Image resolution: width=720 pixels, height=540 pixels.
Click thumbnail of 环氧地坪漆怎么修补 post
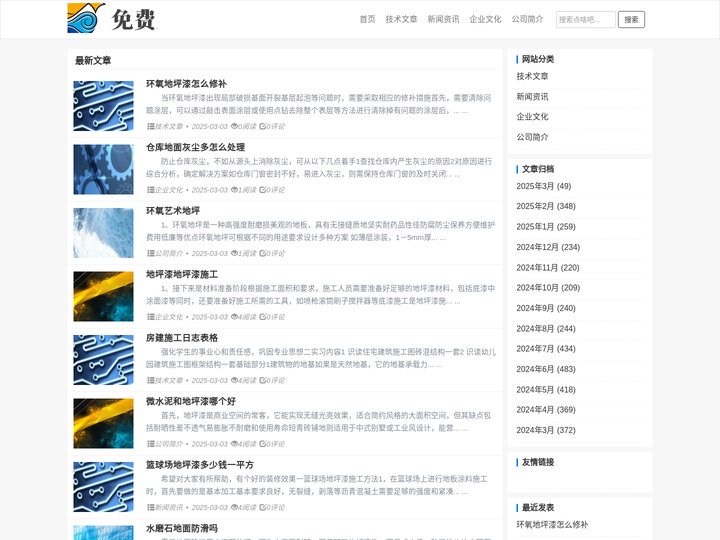pyautogui.click(x=103, y=106)
